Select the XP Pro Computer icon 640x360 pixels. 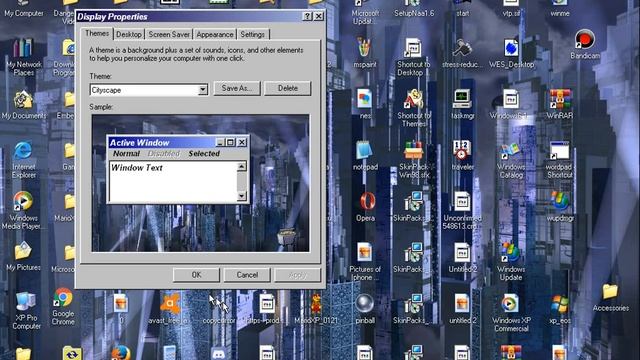coord(26,311)
